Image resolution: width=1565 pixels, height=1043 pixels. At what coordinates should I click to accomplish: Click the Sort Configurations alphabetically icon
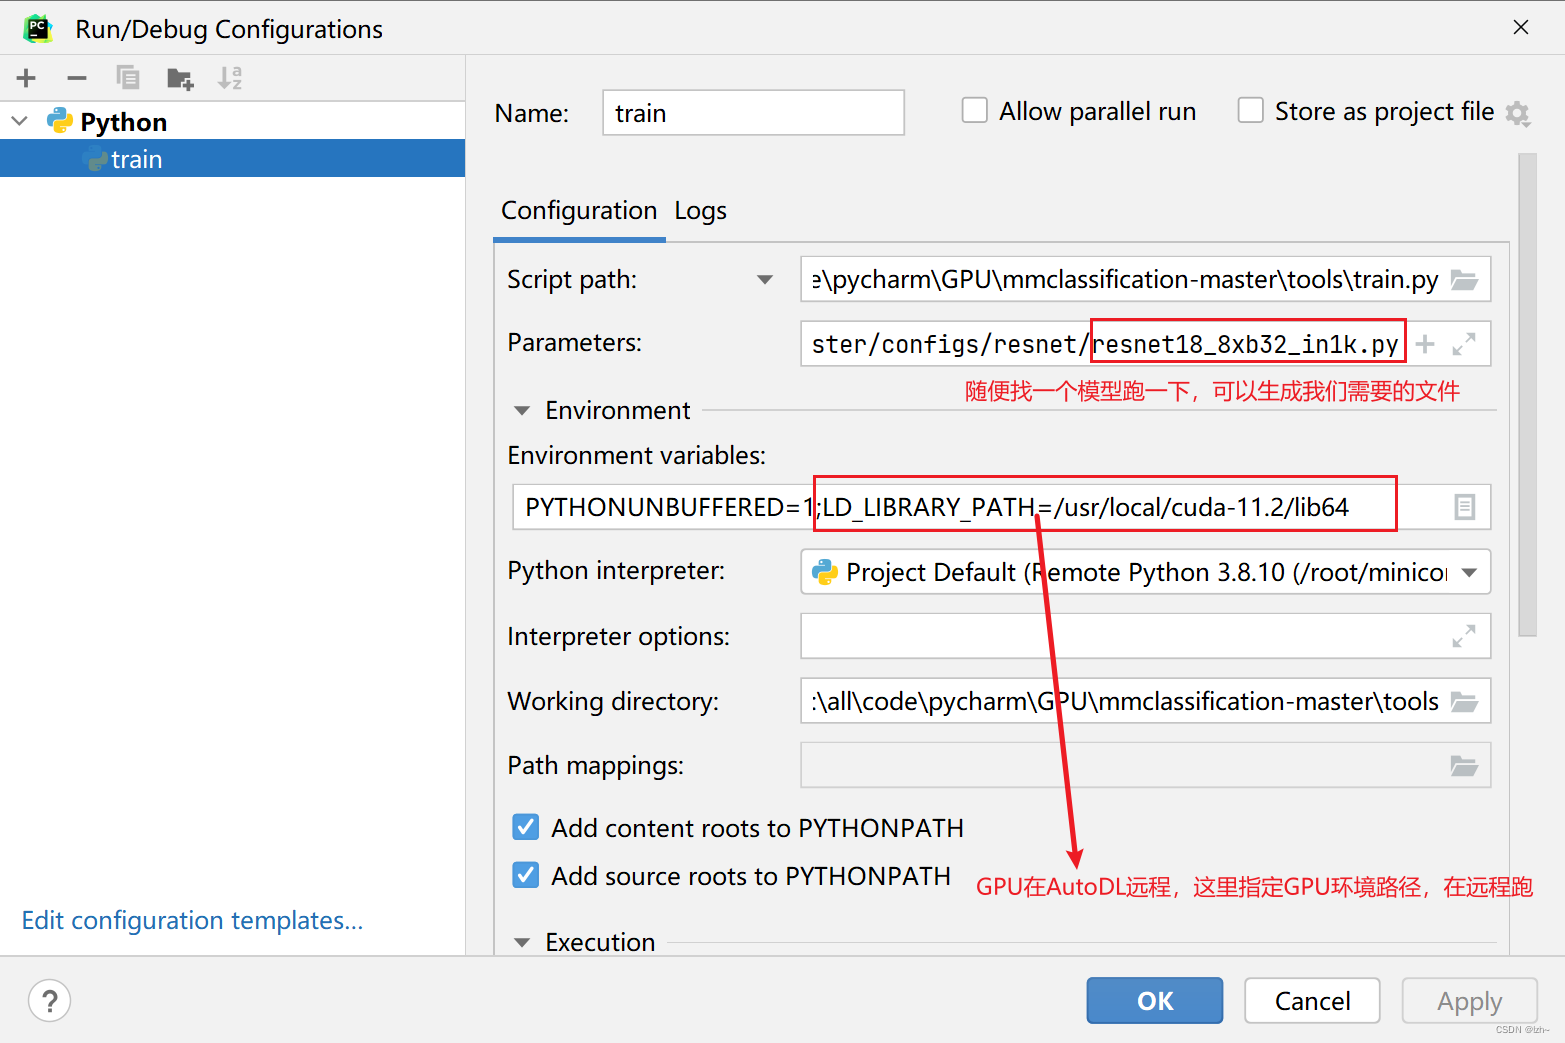click(x=230, y=78)
